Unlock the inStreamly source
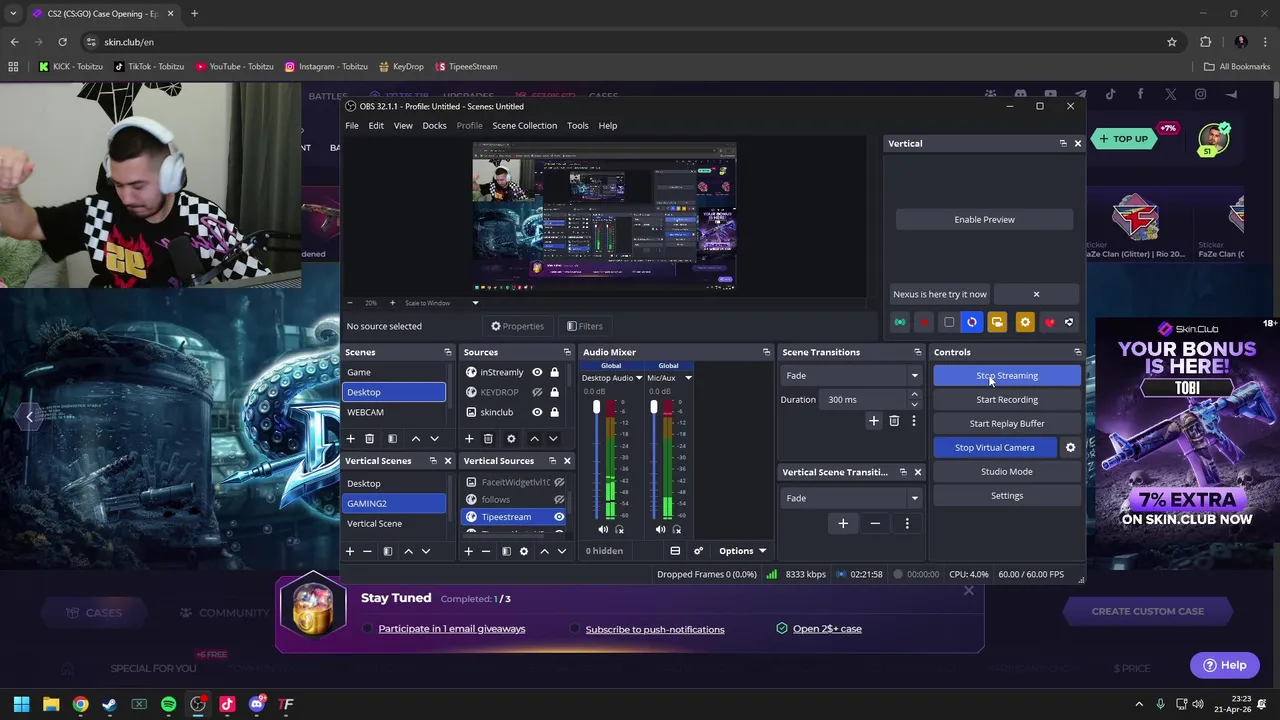The height and width of the screenshot is (720, 1280). (554, 372)
